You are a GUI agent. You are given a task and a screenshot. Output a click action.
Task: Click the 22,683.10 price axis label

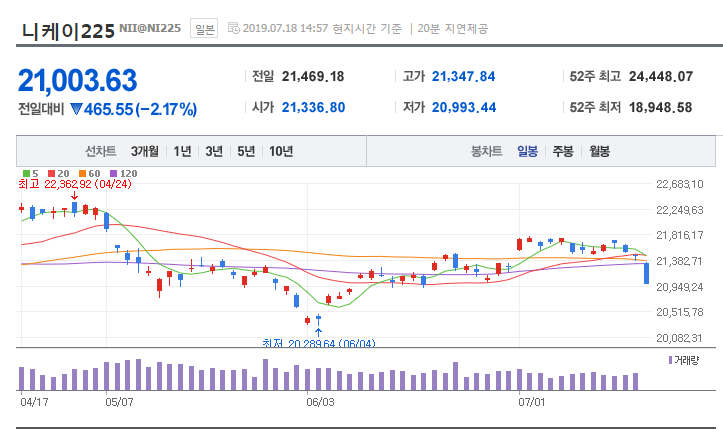point(680,184)
